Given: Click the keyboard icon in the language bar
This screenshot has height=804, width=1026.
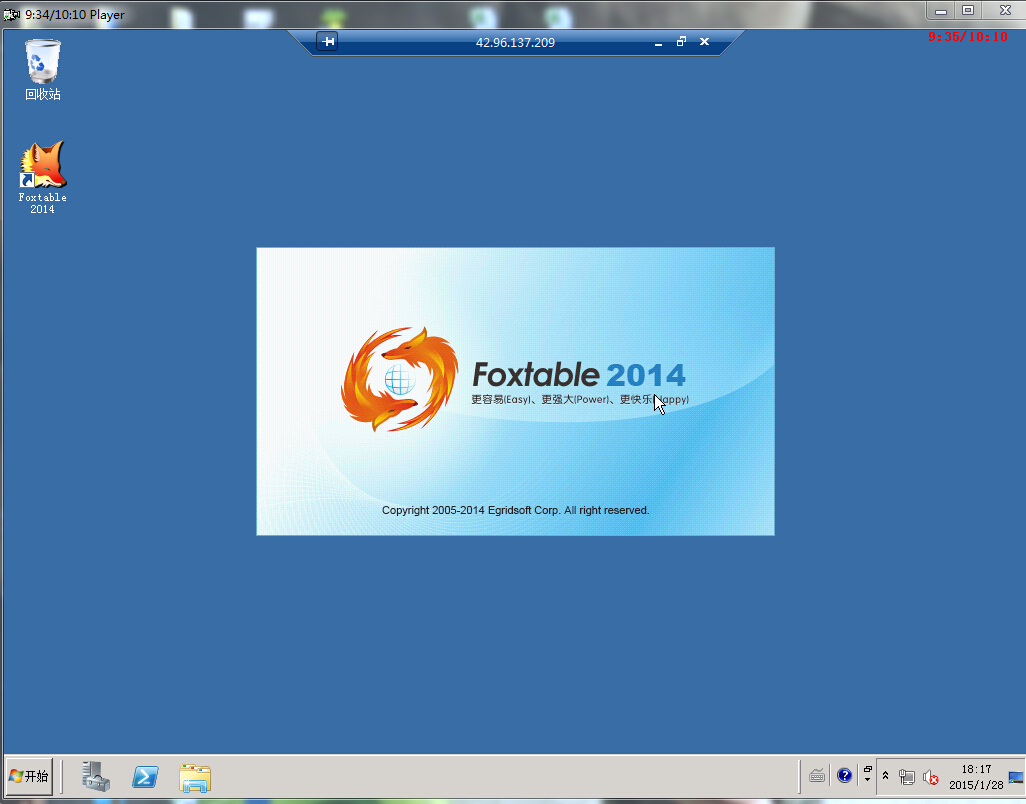Looking at the screenshot, I should tap(817, 777).
